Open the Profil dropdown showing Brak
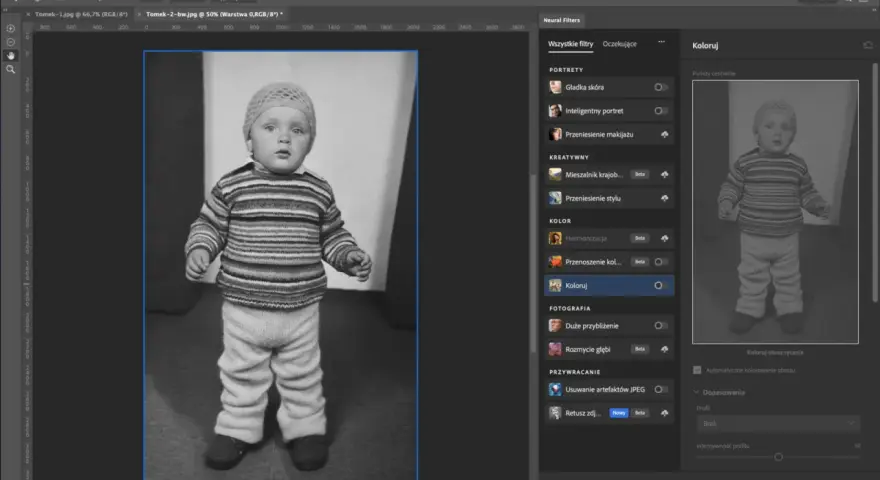Viewport: 880px width, 480px height. point(778,423)
